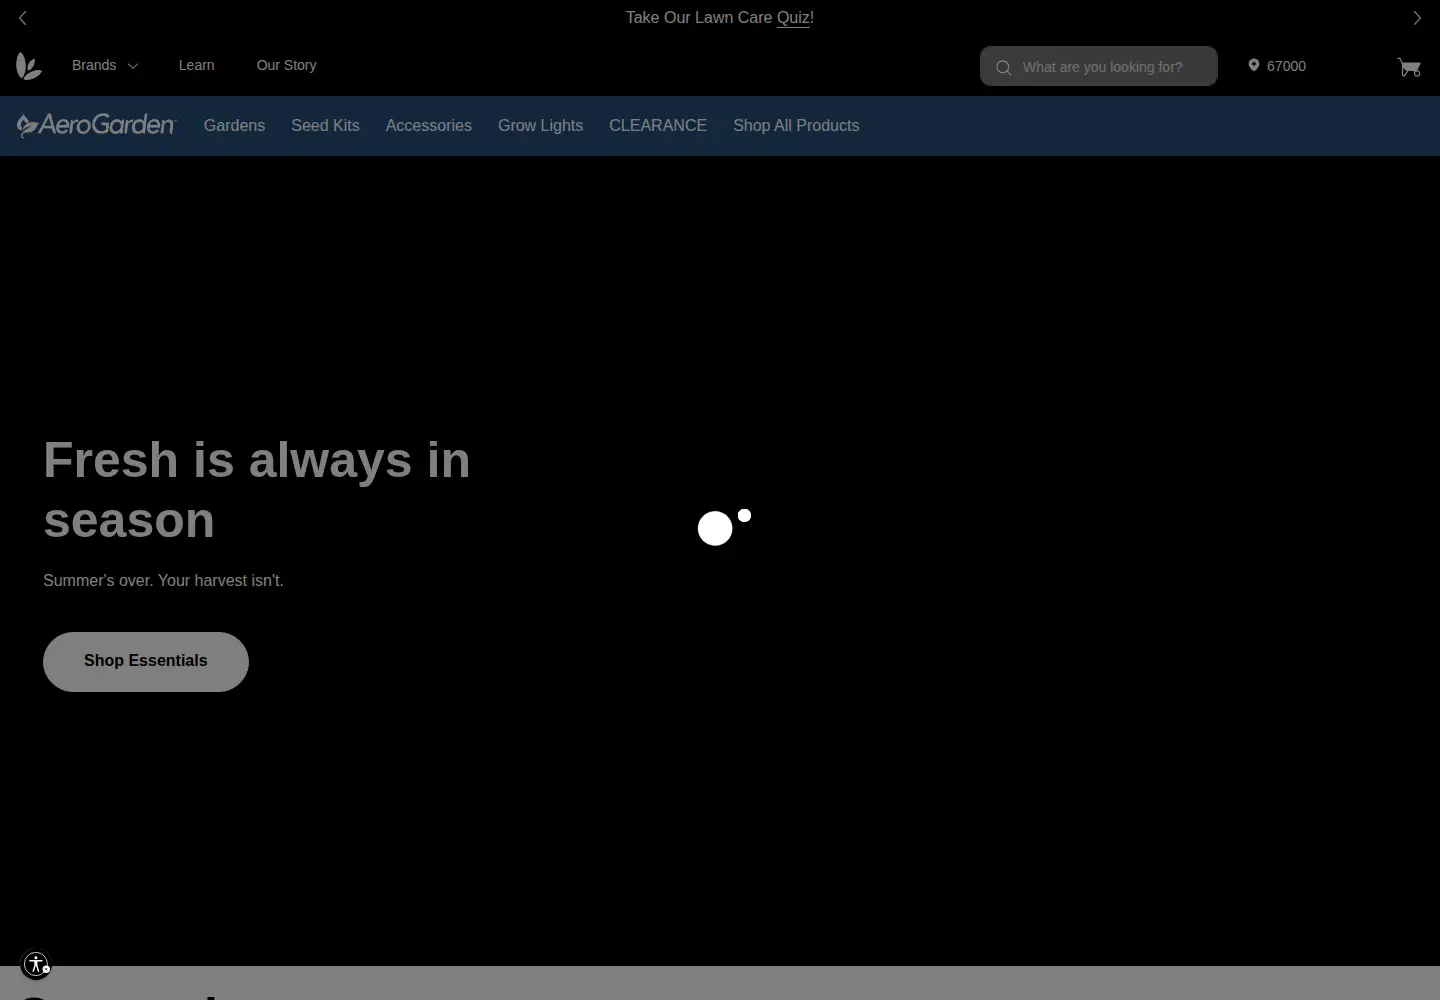Click the Quiz link in banner

[793, 18]
